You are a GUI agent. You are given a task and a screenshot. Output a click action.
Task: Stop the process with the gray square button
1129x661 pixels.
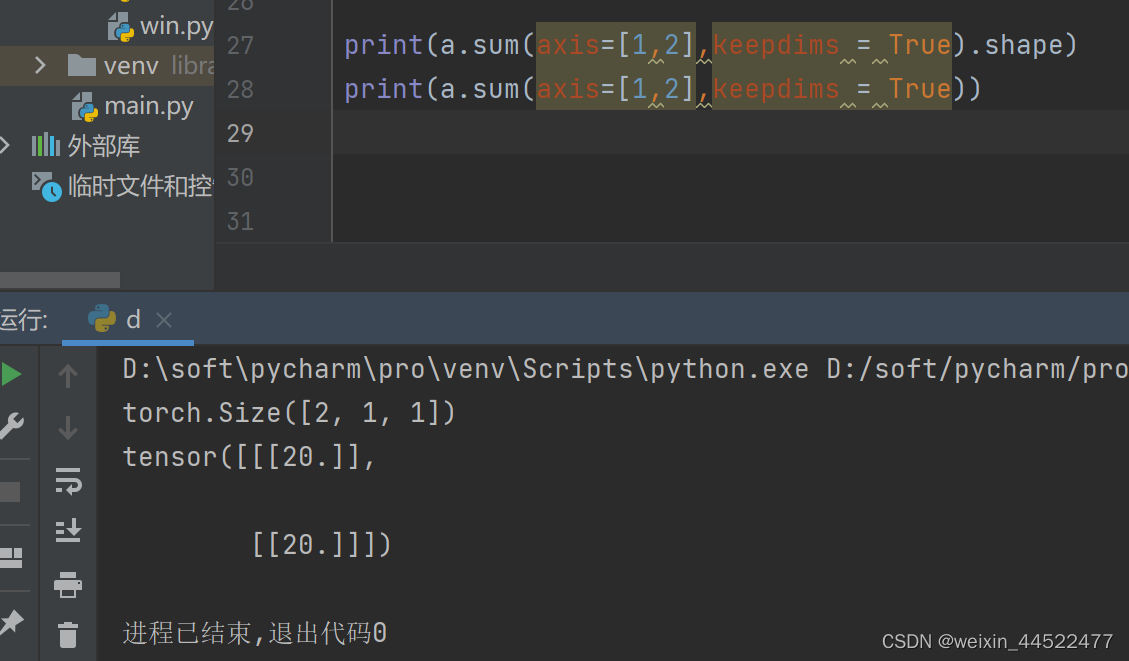click(9, 493)
